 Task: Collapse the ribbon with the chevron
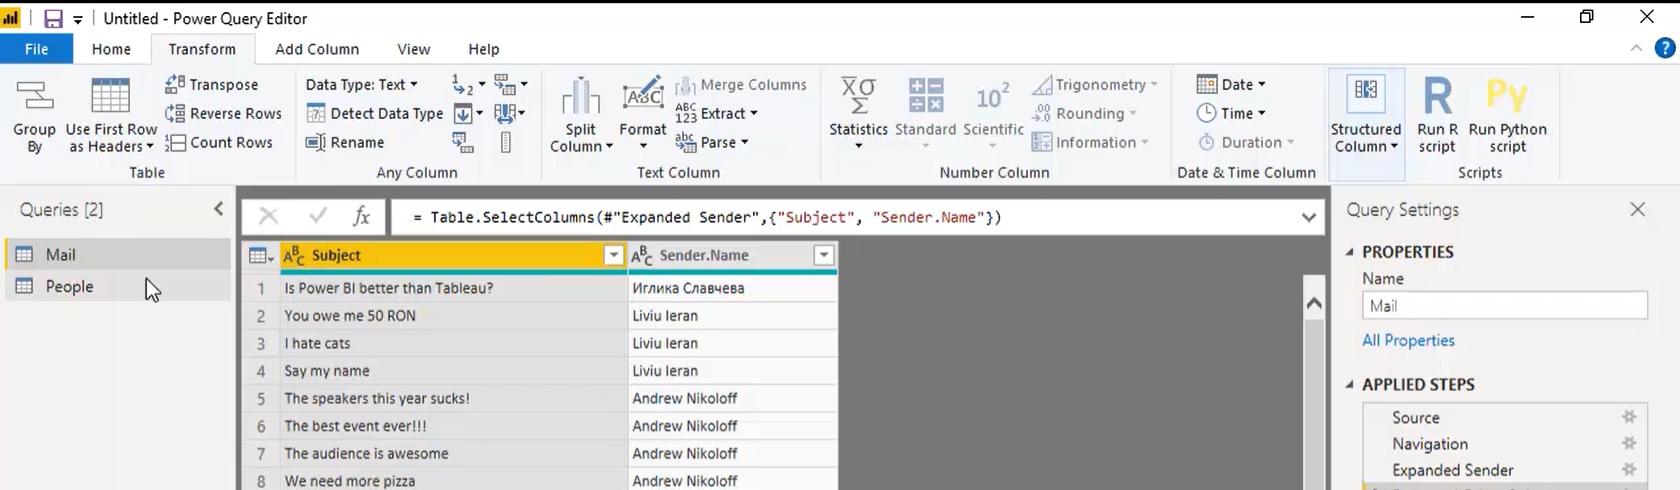click(x=1636, y=48)
